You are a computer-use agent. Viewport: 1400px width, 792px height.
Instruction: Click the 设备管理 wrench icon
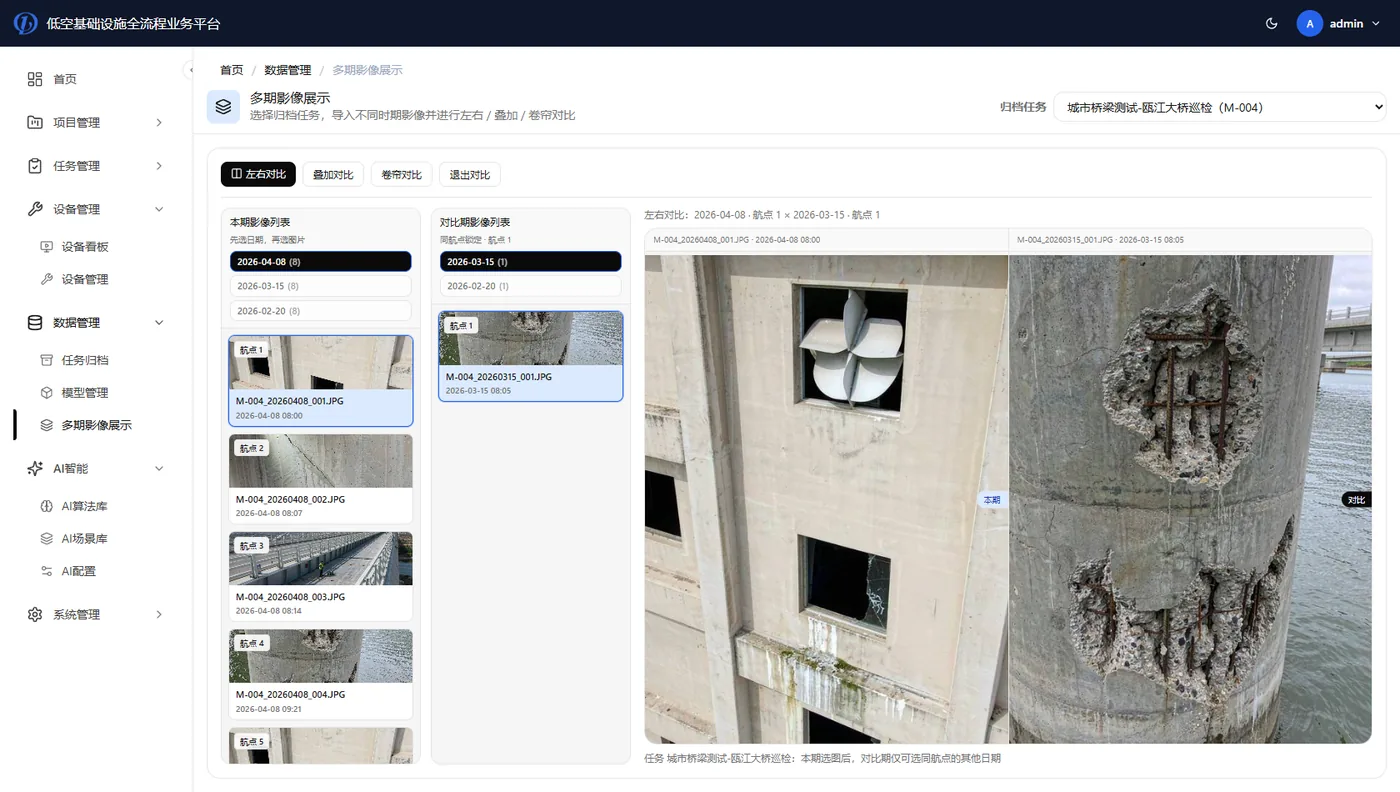[x=35, y=209]
